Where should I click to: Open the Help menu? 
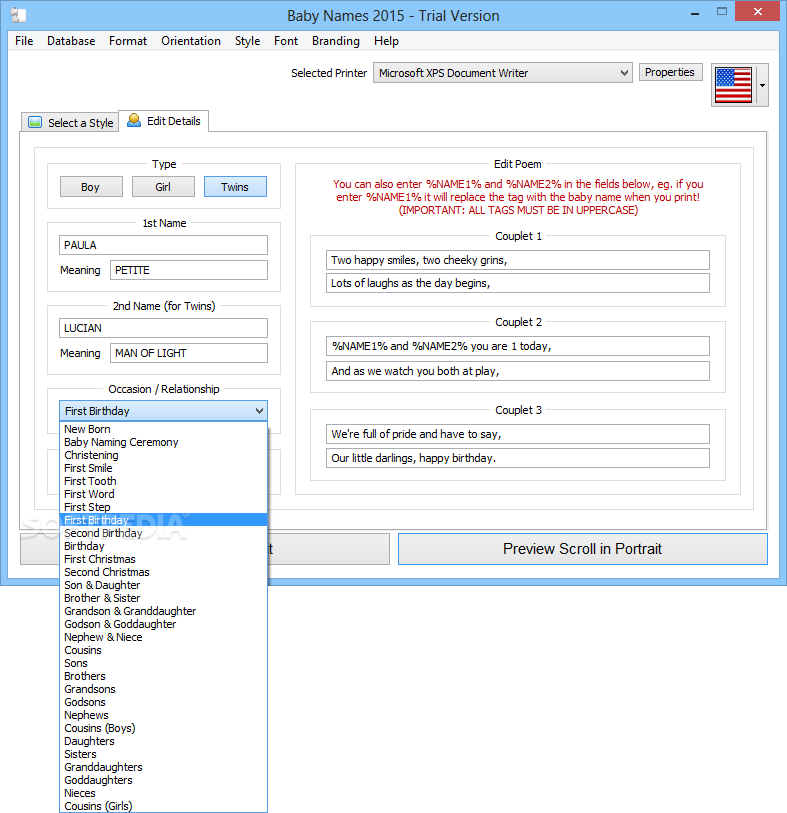click(x=386, y=41)
